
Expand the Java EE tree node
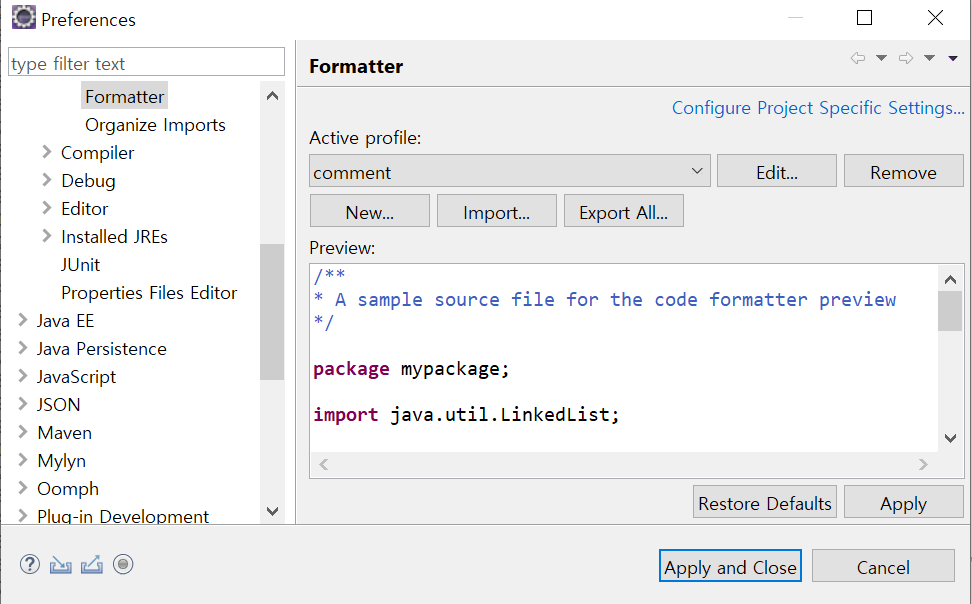[23, 321]
